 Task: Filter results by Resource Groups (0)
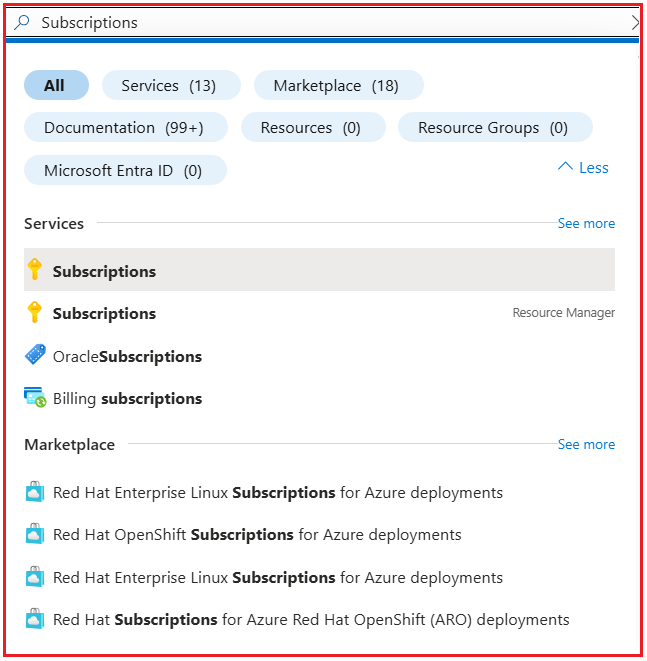[495, 127]
